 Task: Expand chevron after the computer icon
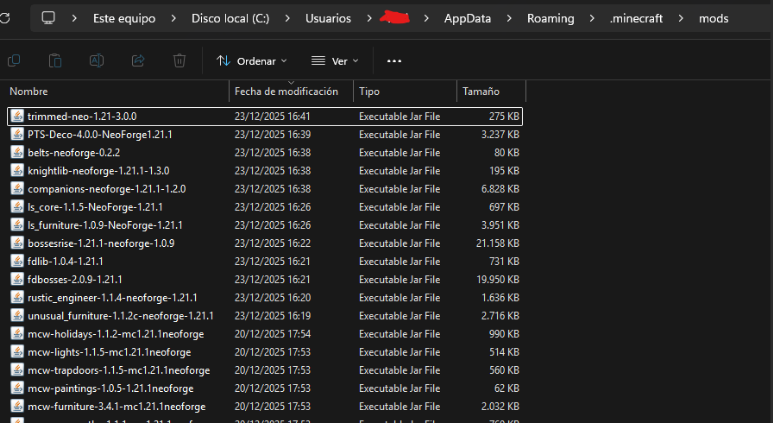pyautogui.click(x=74, y=18)
